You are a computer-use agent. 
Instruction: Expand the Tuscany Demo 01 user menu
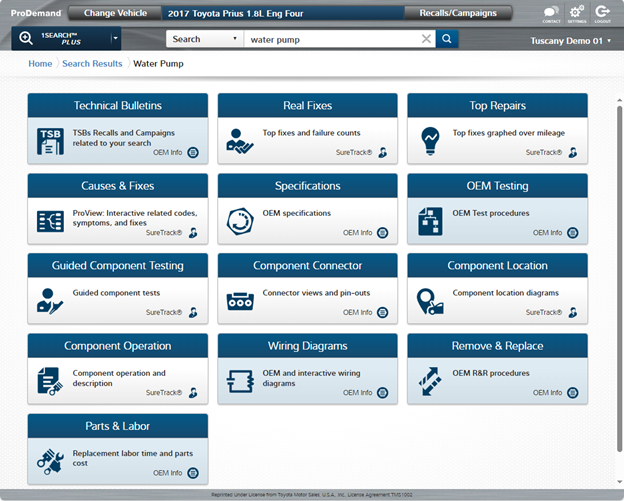[x=571, y=41]
